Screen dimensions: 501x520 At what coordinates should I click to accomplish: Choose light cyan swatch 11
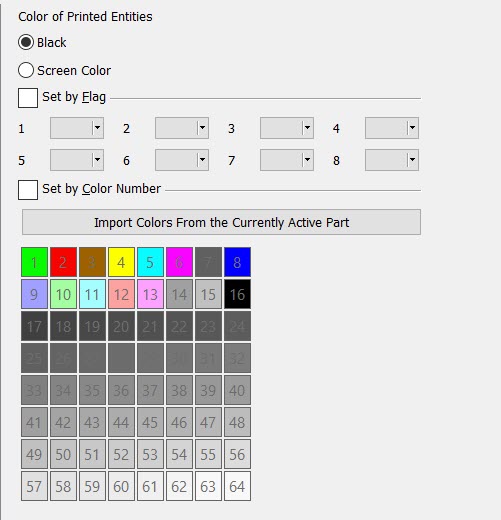click(92, 294)
